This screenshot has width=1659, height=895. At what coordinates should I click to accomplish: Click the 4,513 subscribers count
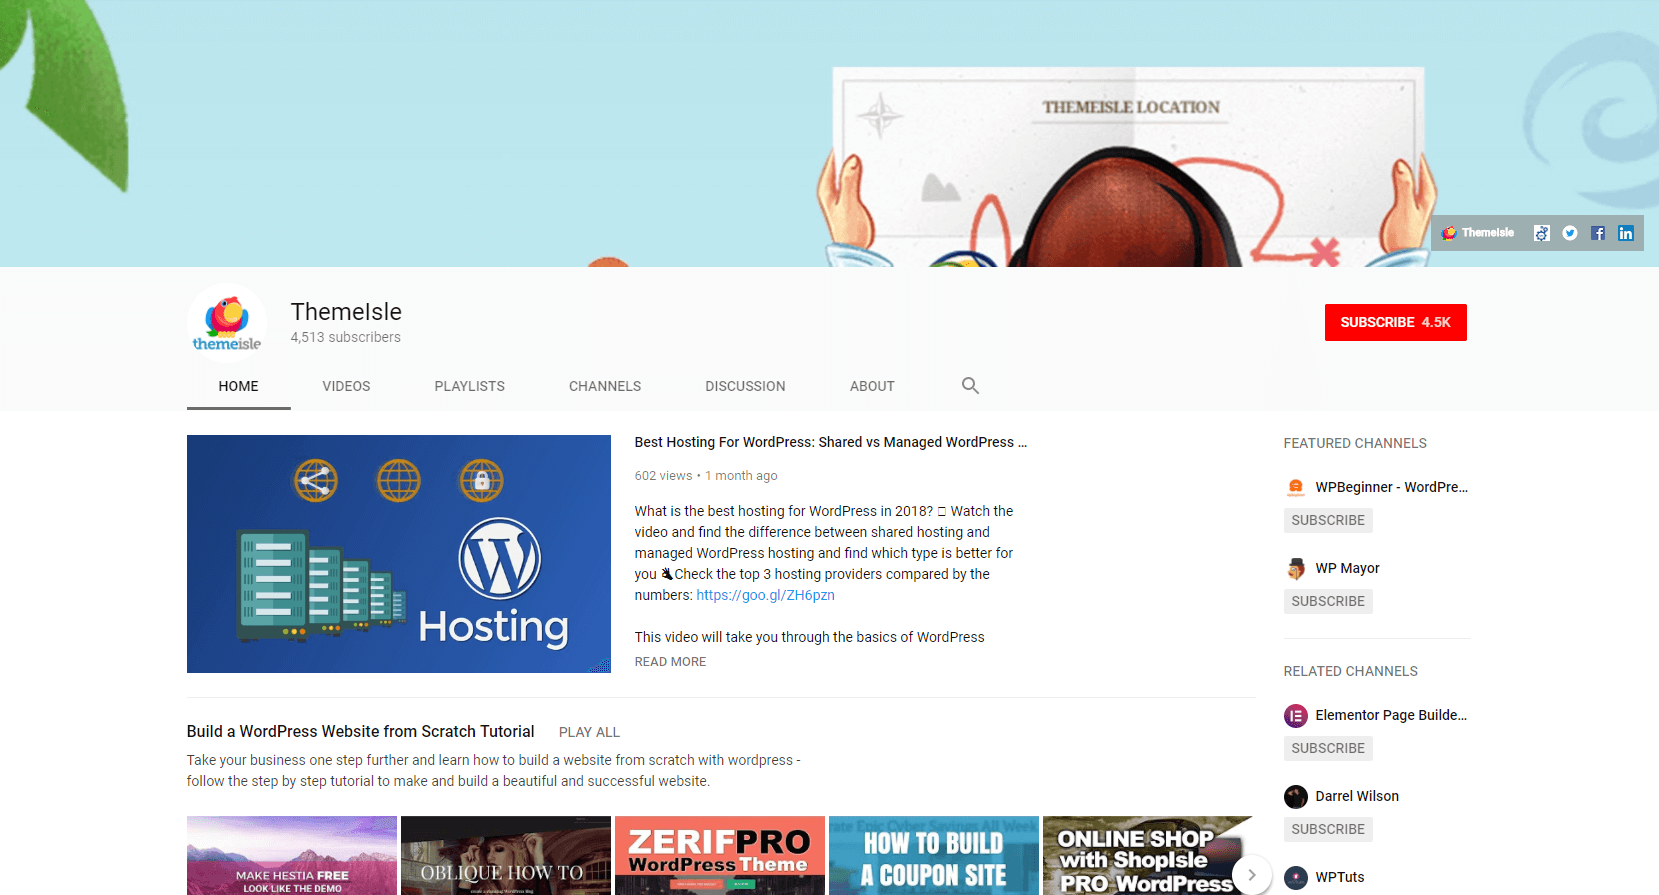coord(345,337)
